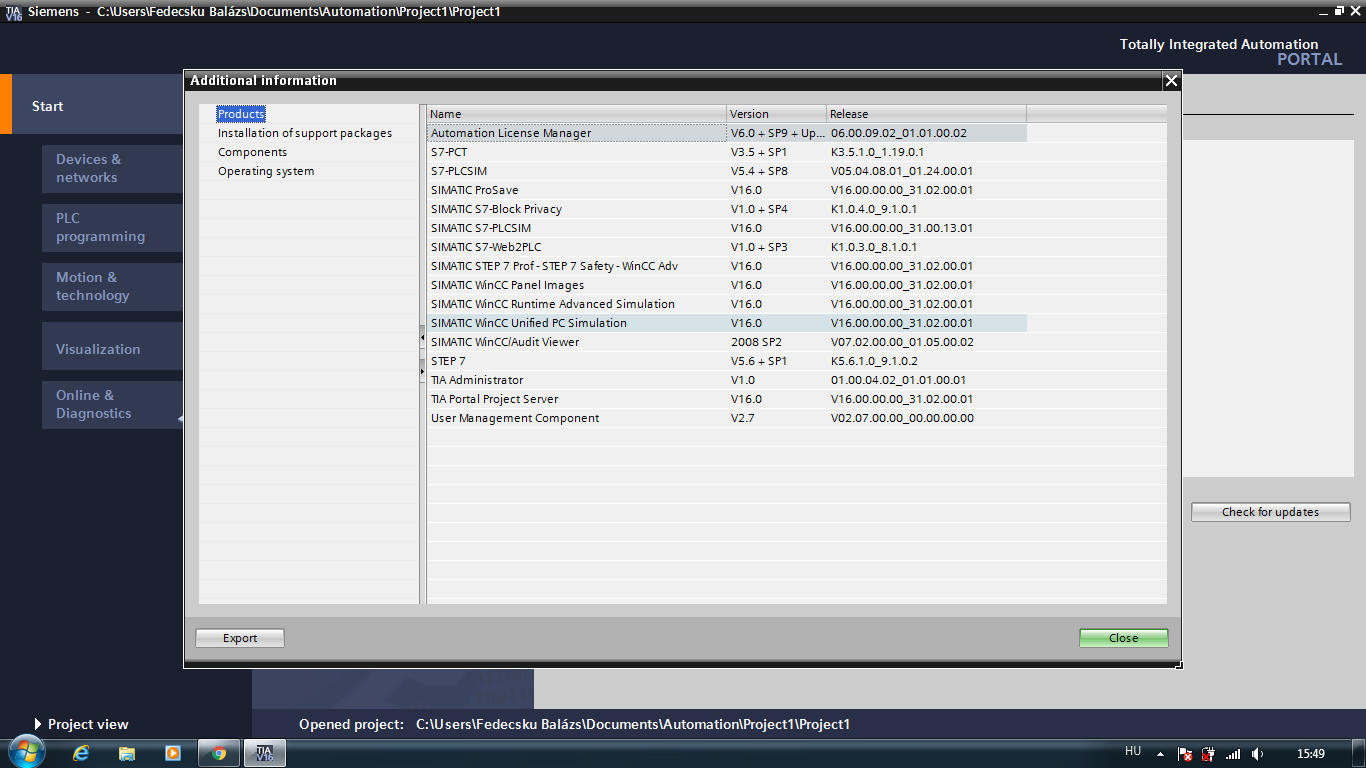Click Check for updates button
This screenshot has width=1366, height=768.
pyautogui.click(x=1270, y=512)
